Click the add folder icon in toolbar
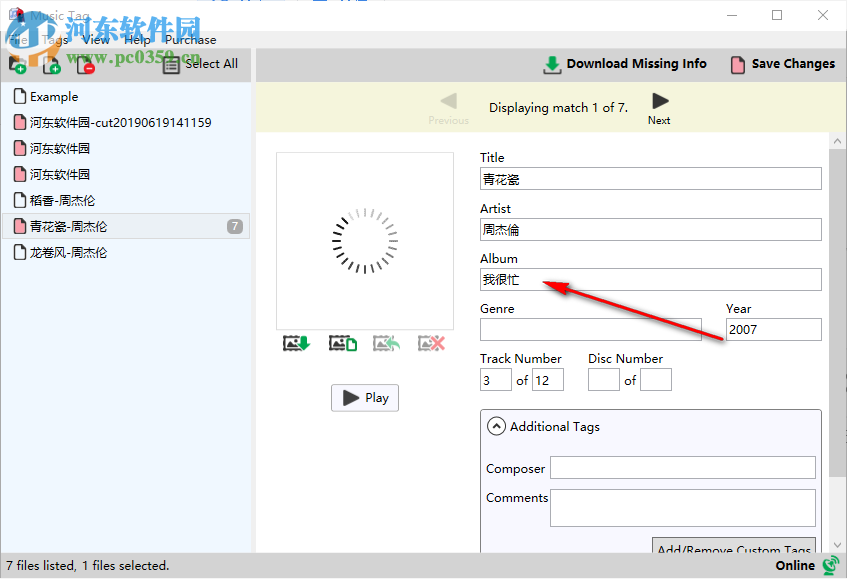Image resolution: width=847 pixels, height=579 pixels. point(17,64)
